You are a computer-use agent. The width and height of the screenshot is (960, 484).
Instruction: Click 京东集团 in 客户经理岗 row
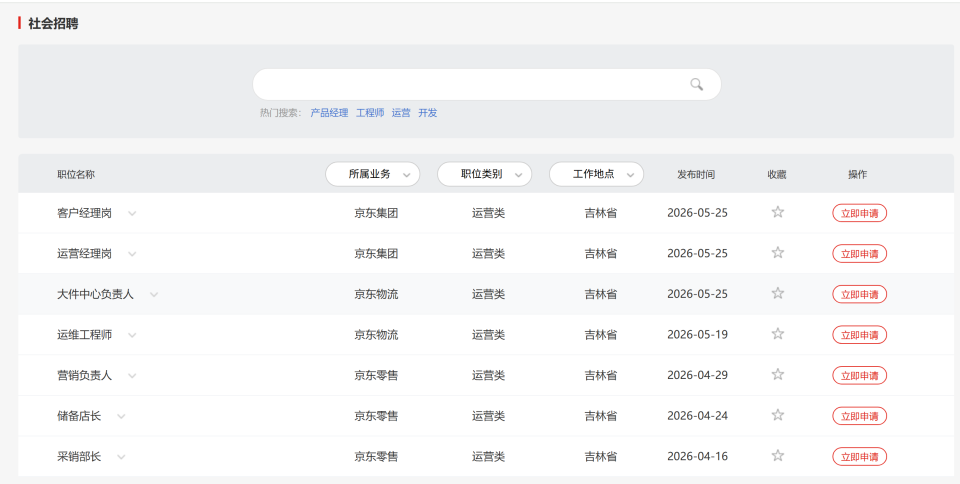coord(376,213)
